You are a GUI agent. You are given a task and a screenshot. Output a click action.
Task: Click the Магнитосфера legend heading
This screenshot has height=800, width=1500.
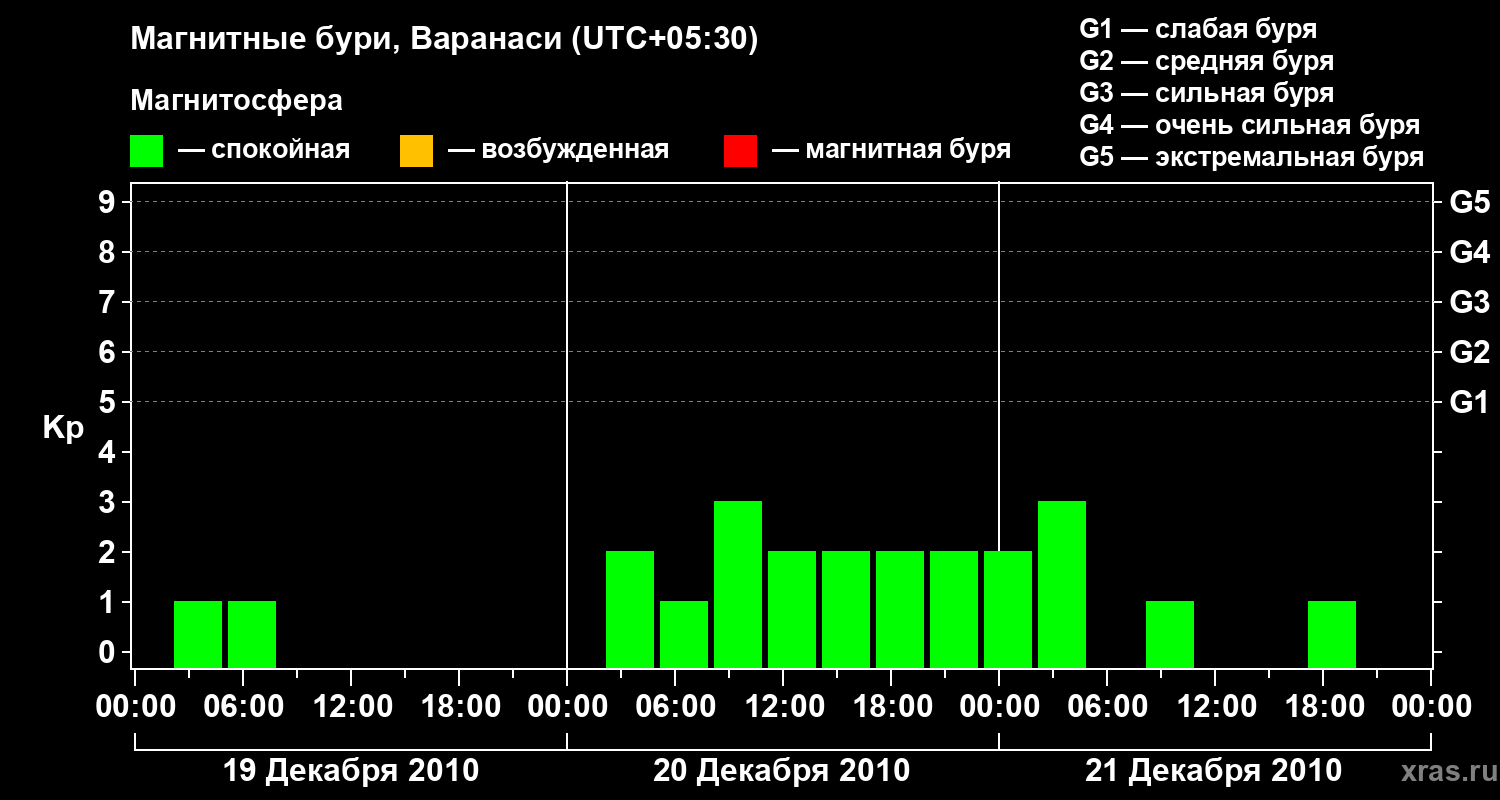point(236,101)
